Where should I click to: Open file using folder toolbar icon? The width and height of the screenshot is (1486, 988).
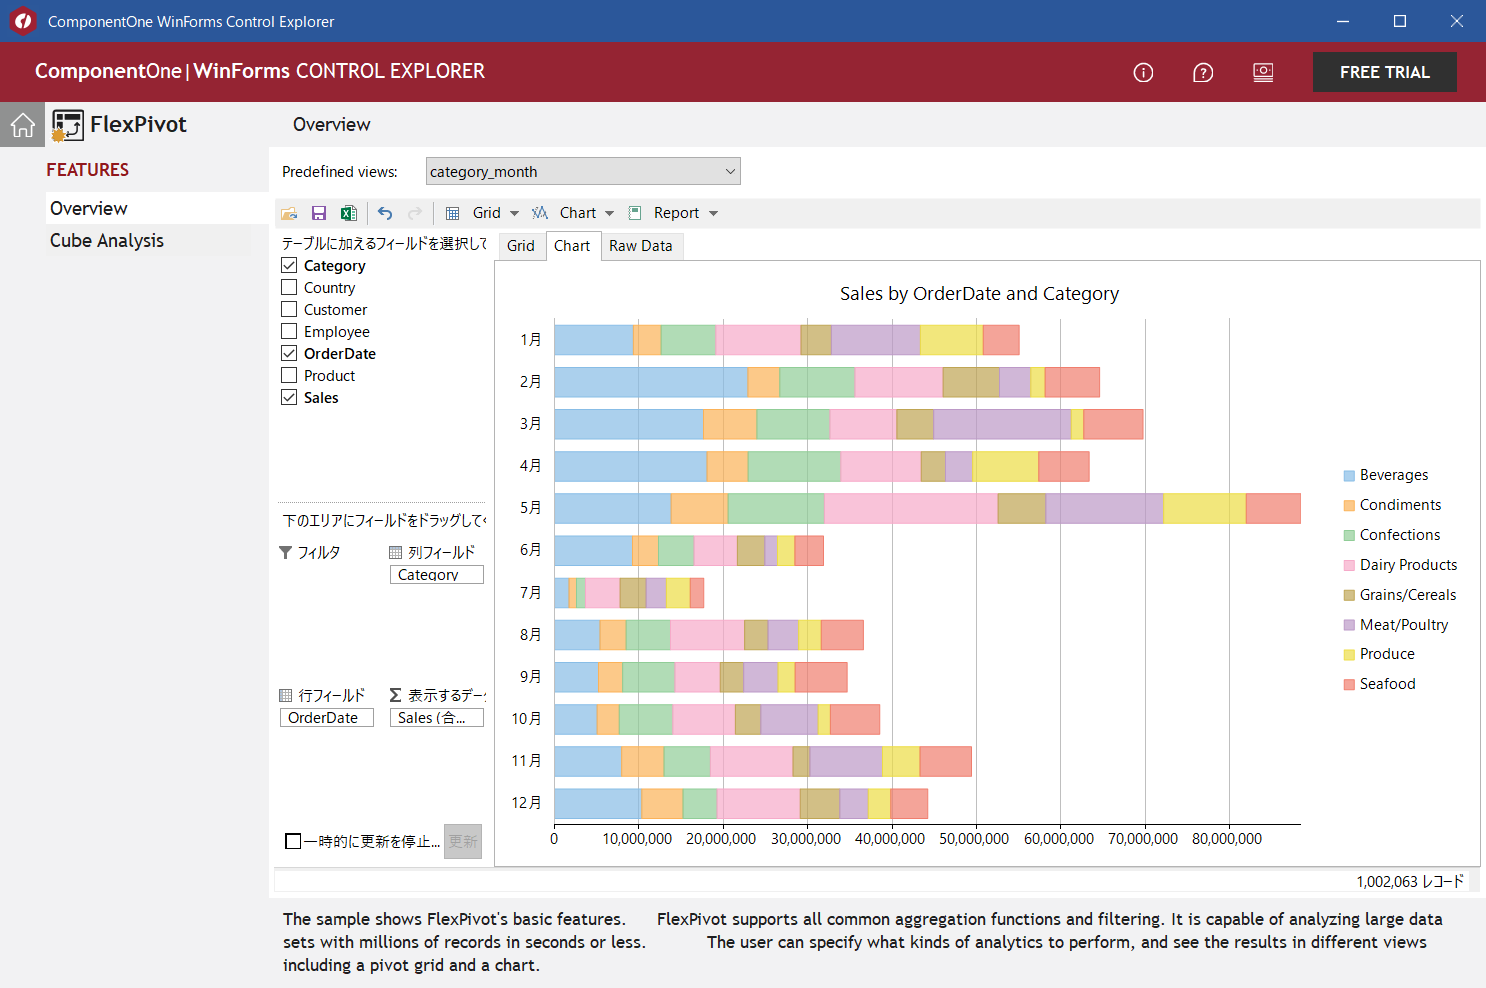289,213
